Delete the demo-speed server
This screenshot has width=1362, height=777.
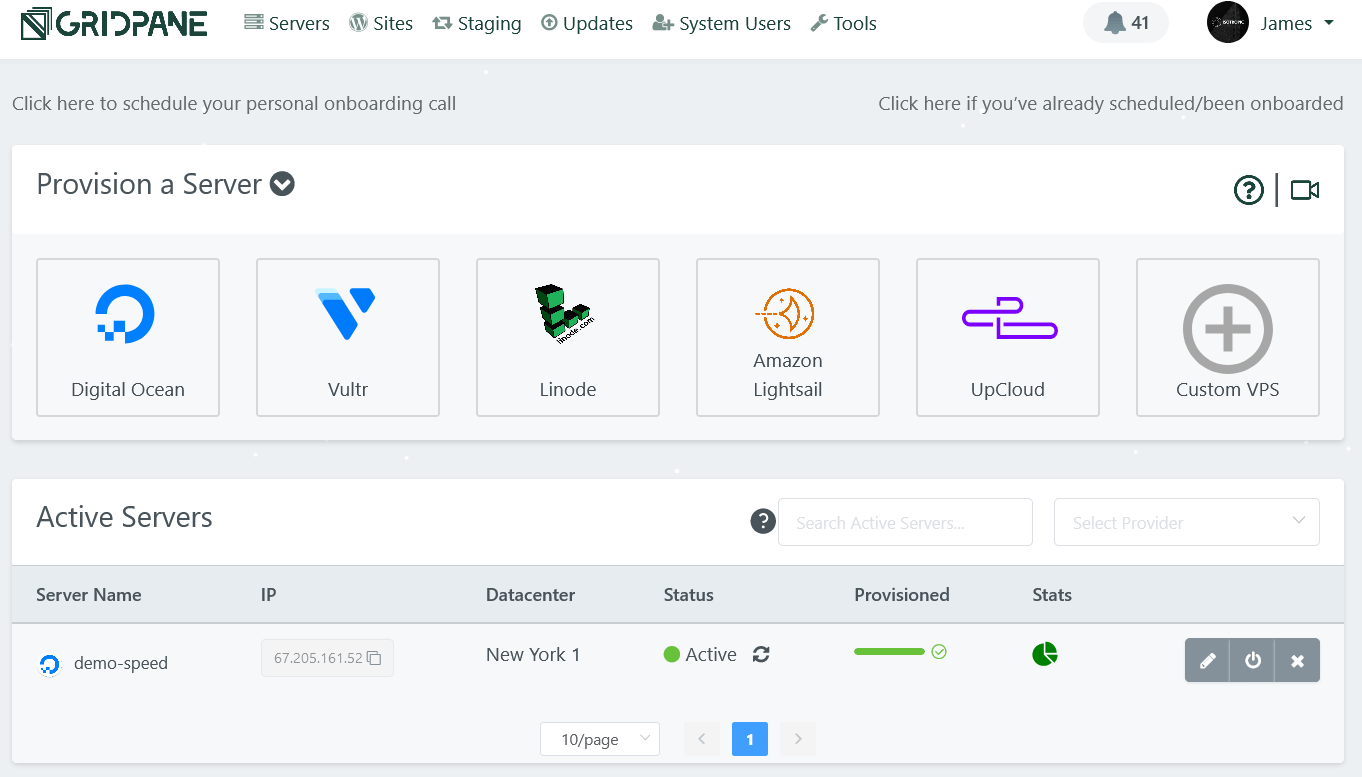pyautogui.click(x=1298, y=660)
